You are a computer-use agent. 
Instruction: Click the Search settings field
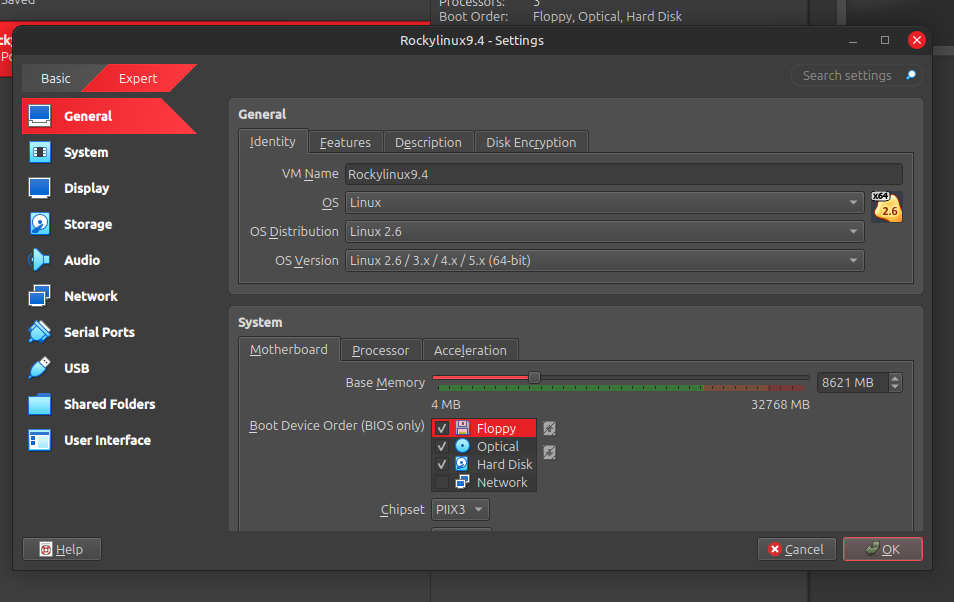click(847, 75)
